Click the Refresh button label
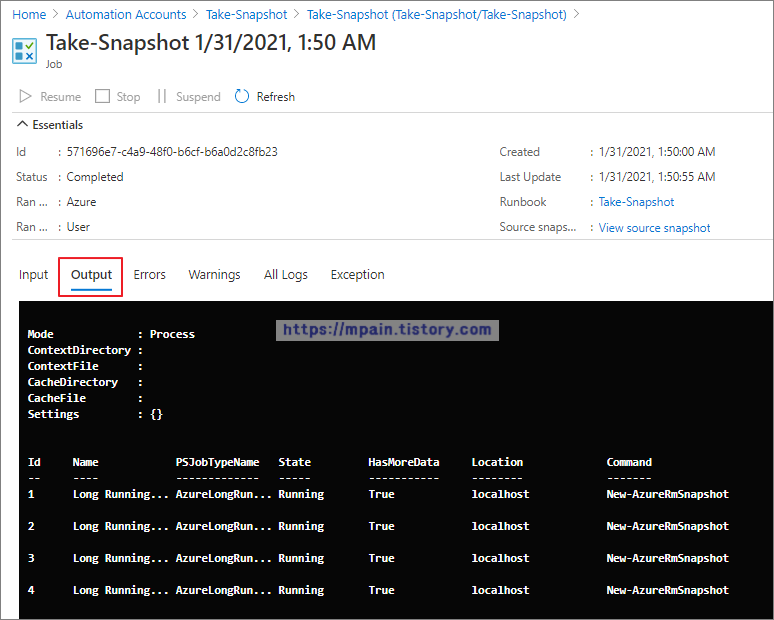 pos(275,97)
